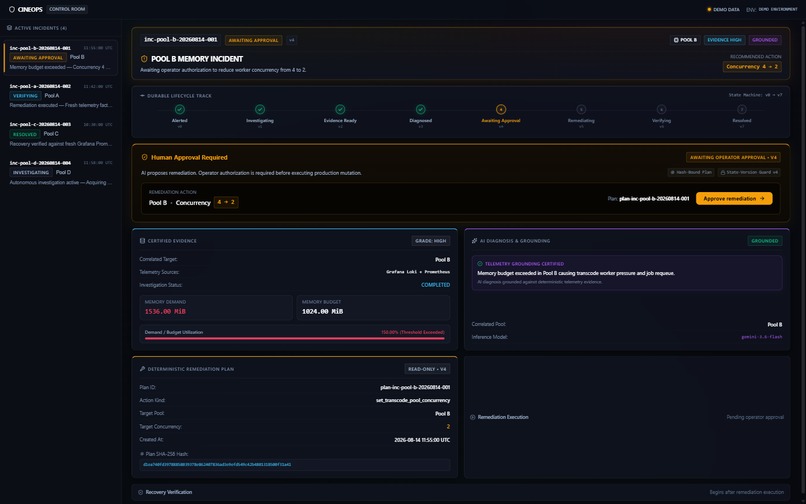Select the Investigating lifecycle step checkmark
The height and width of the screenshot is (504, 806).
pos(260,109)
